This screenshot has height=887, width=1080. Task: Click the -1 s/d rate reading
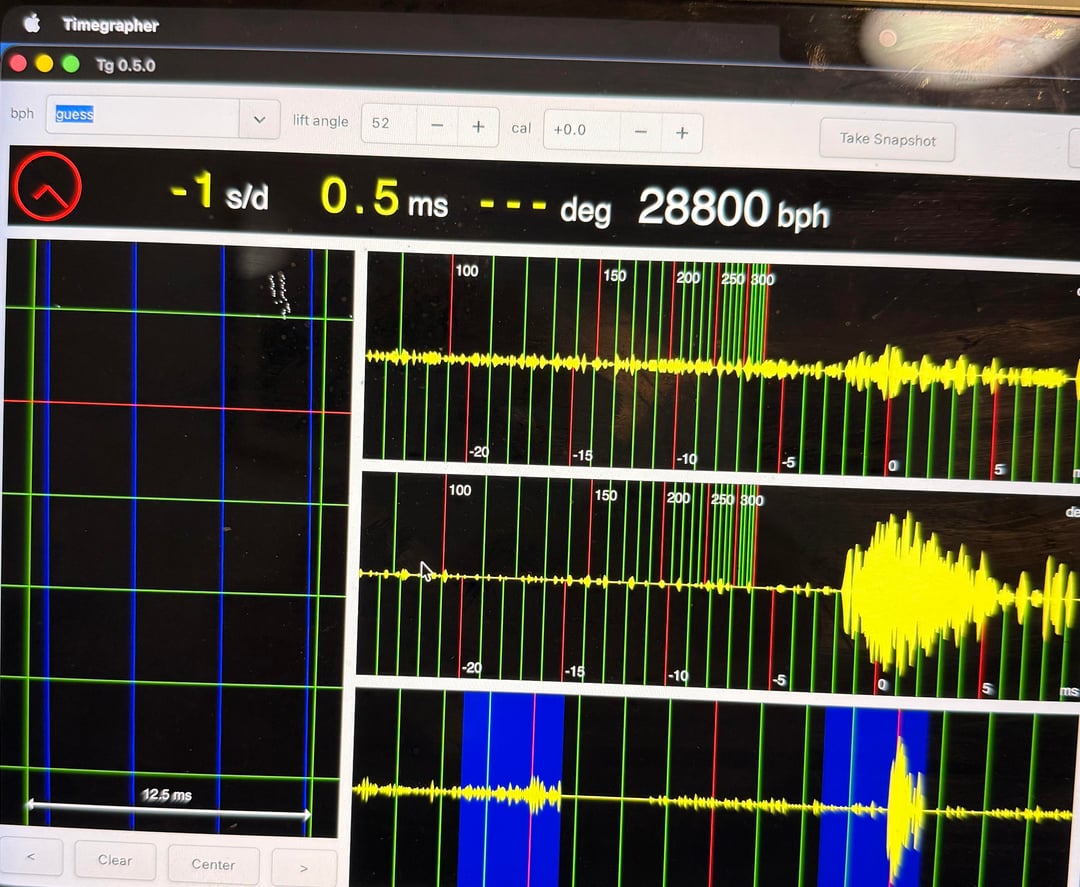click(220, 192)
